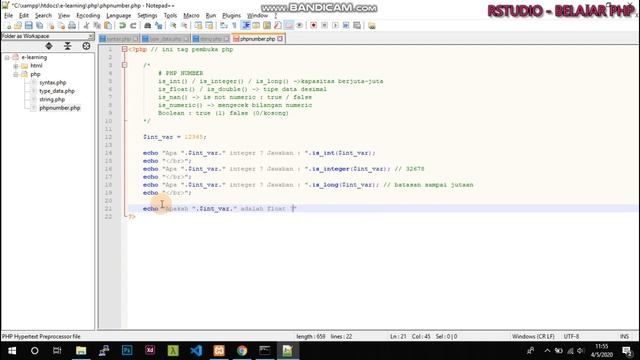Toggle Show All Characters pilcrow icon
Screen dimensions: 640x360
pos(235,26)
